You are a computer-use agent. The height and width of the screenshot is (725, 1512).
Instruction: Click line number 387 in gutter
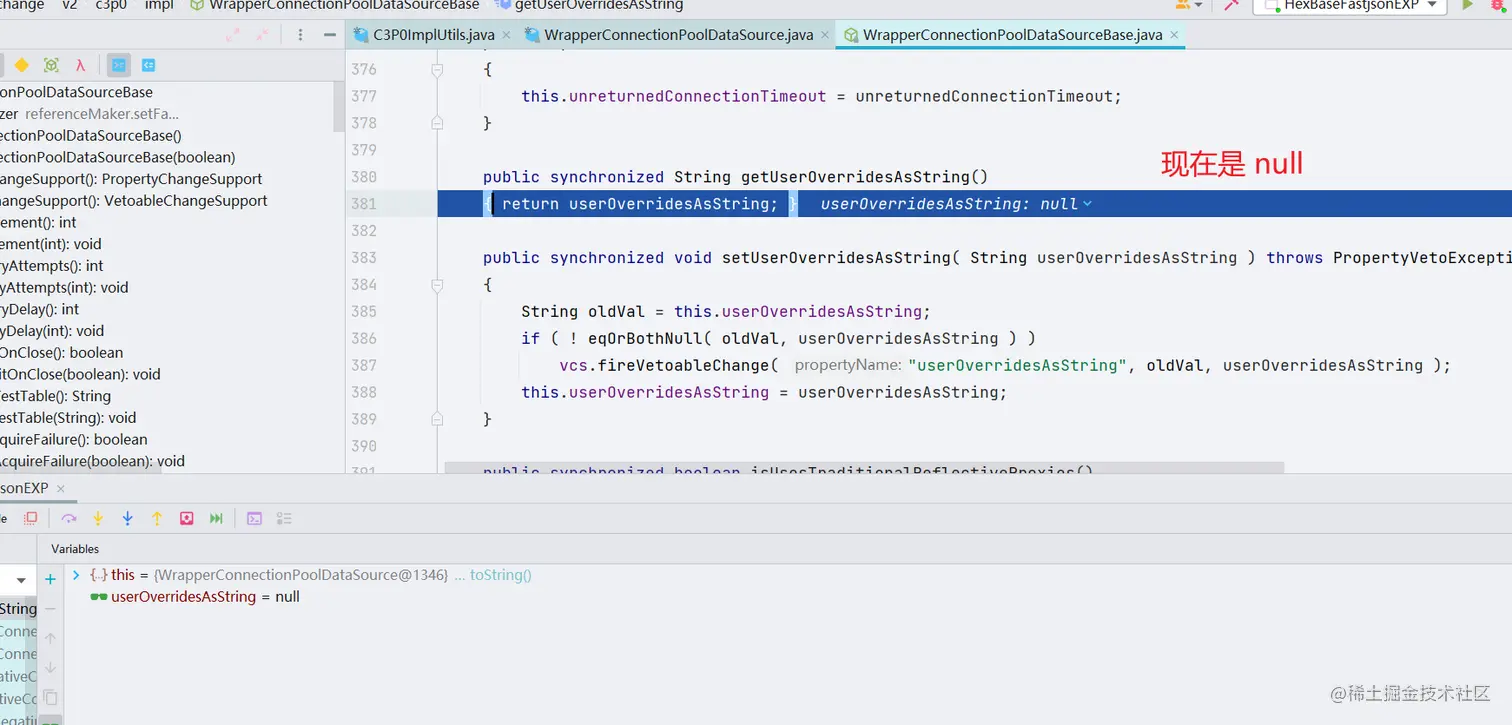click(364, 366)
